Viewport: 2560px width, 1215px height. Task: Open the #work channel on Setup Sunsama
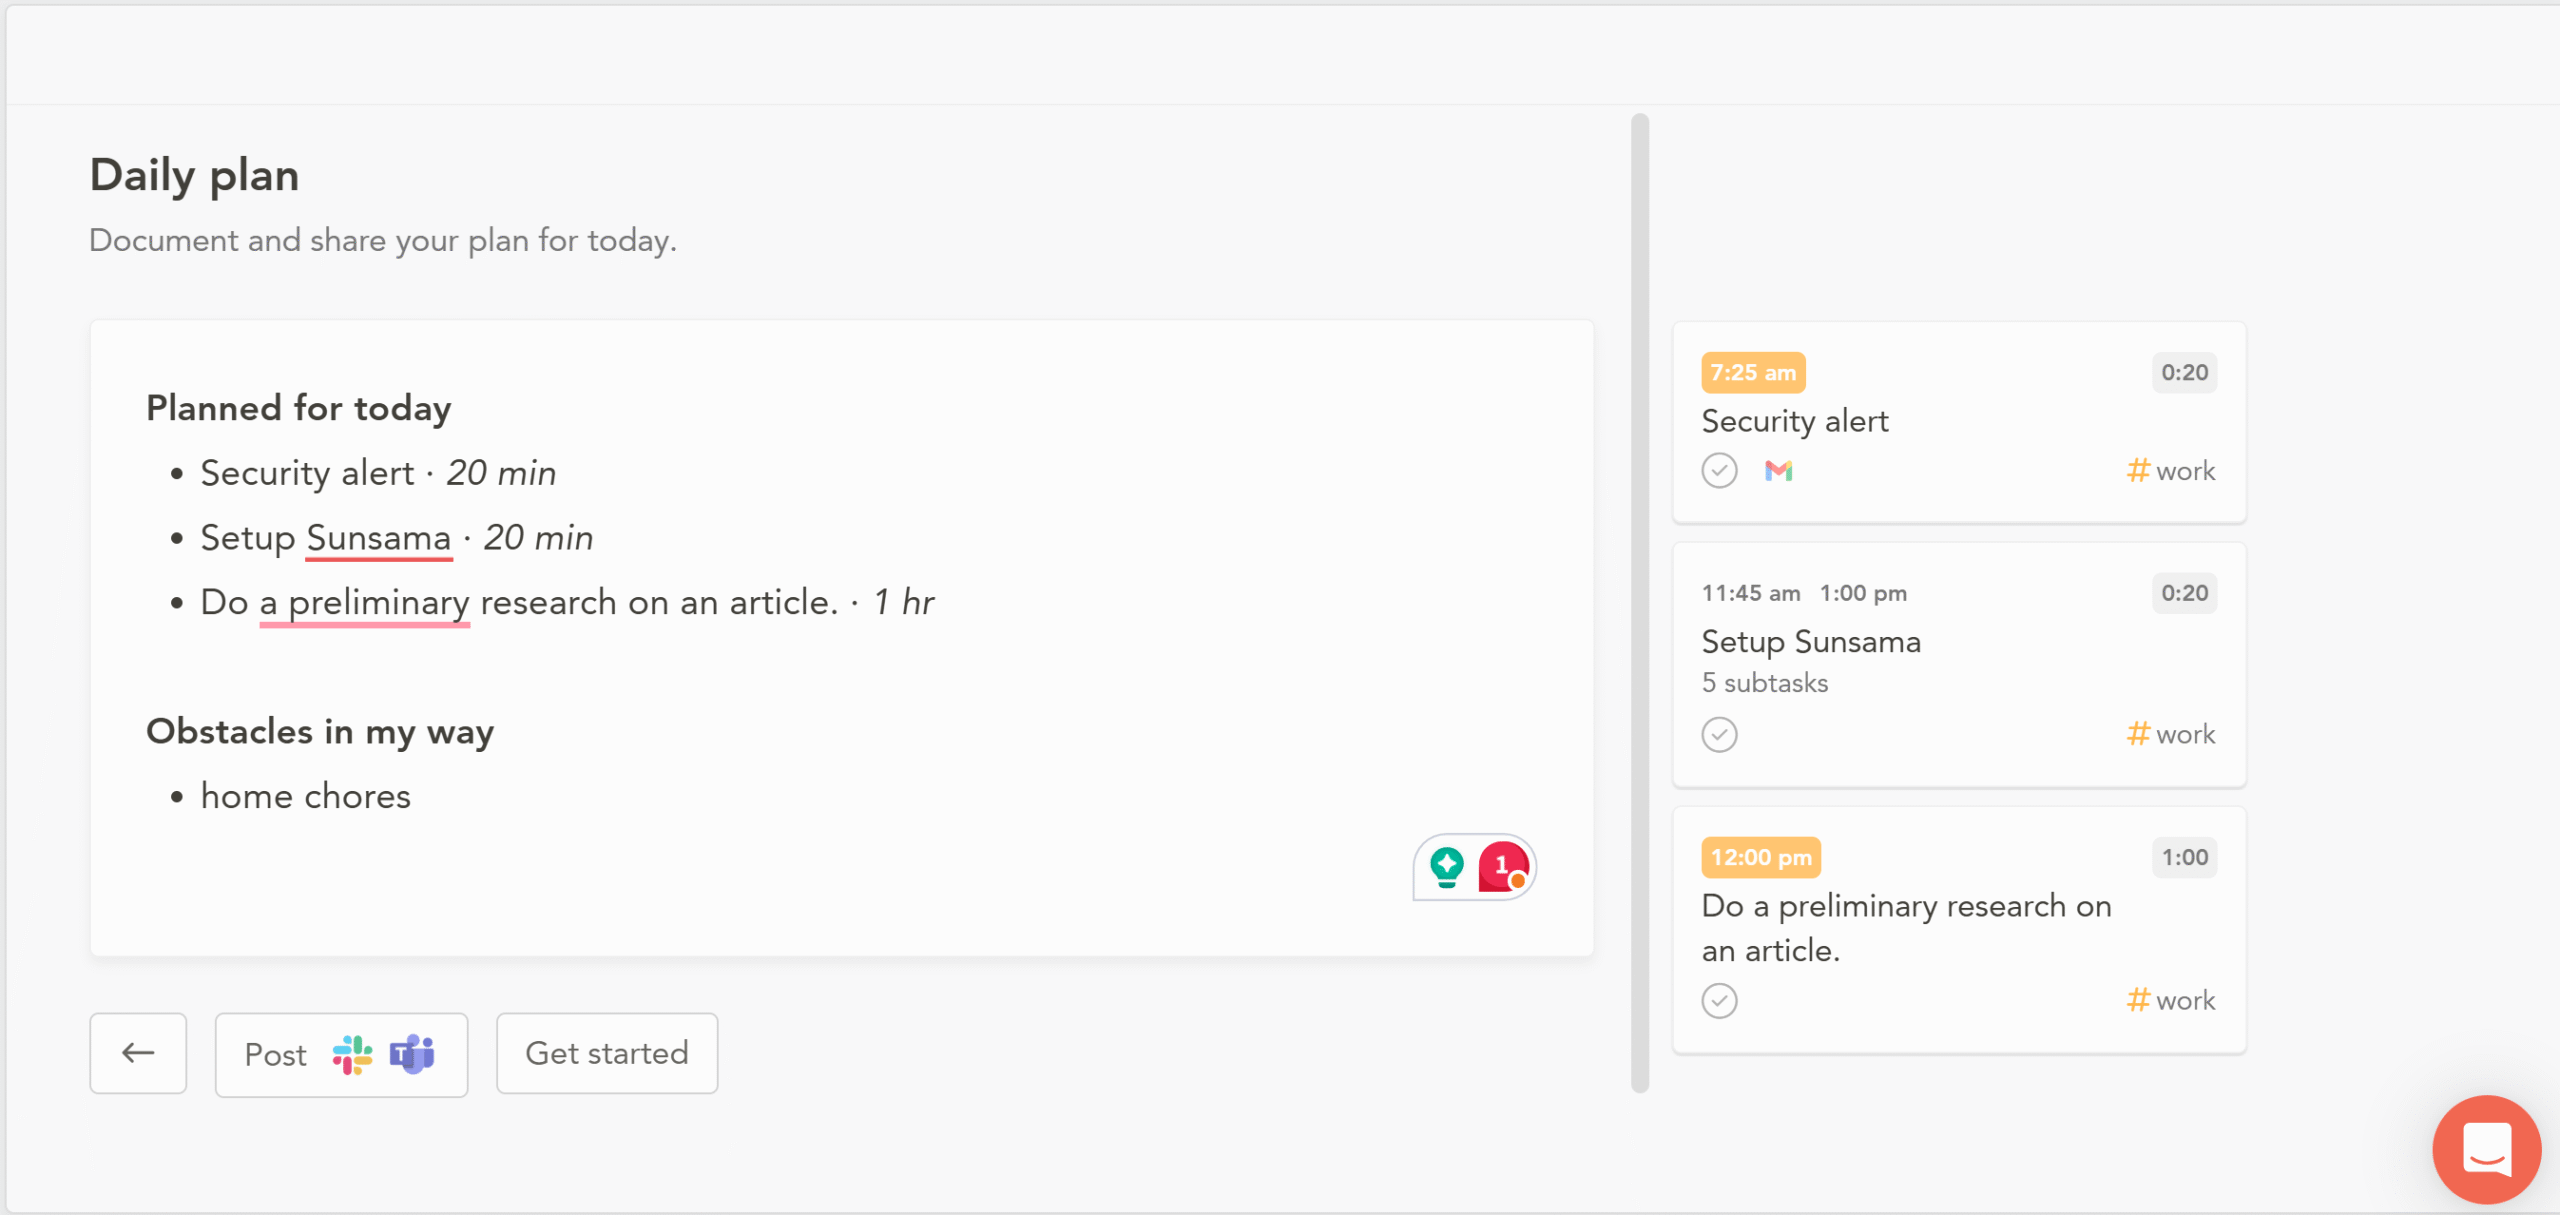point(2171,735)
